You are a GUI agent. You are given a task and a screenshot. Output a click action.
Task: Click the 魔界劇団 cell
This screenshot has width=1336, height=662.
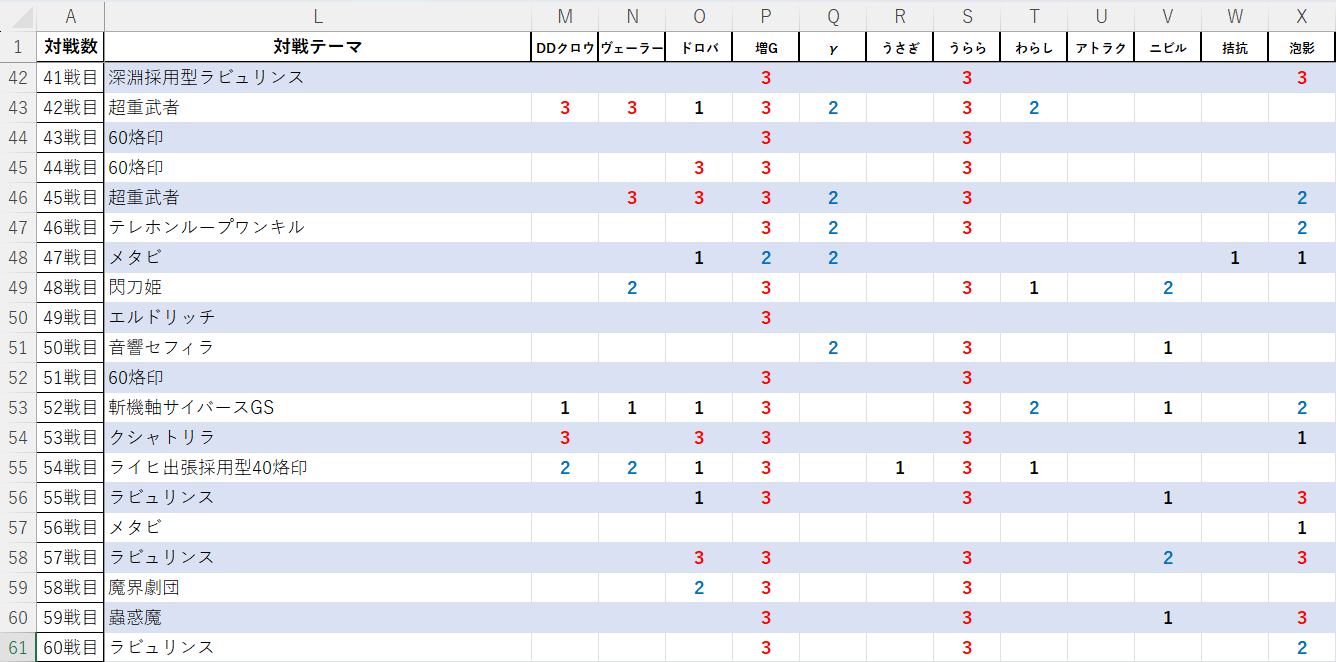(x=318, y=587)
